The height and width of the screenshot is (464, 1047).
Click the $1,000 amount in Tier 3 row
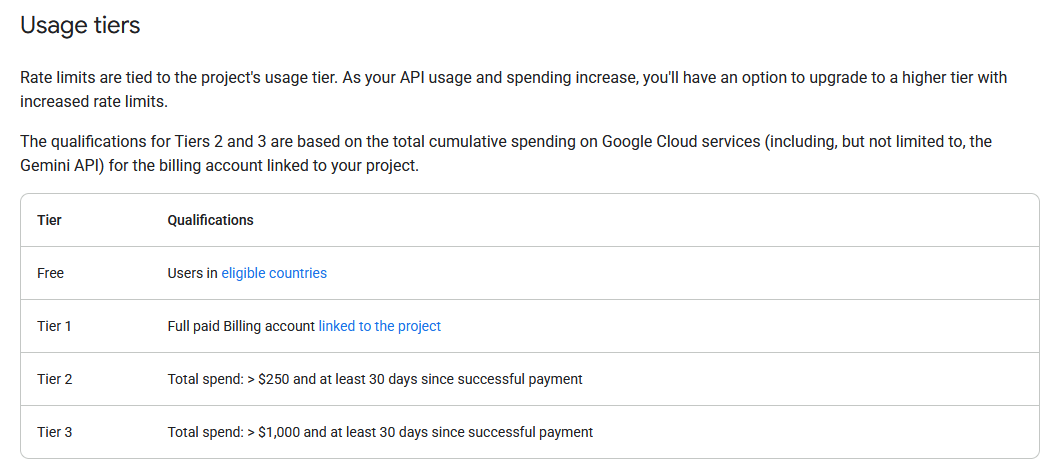pyautogui.click(x=276, y=433)
